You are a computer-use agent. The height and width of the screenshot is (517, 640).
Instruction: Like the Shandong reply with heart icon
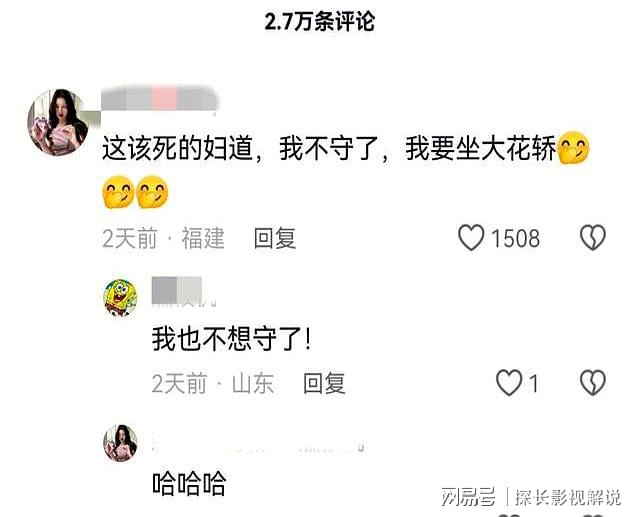[x=509, y=383]
